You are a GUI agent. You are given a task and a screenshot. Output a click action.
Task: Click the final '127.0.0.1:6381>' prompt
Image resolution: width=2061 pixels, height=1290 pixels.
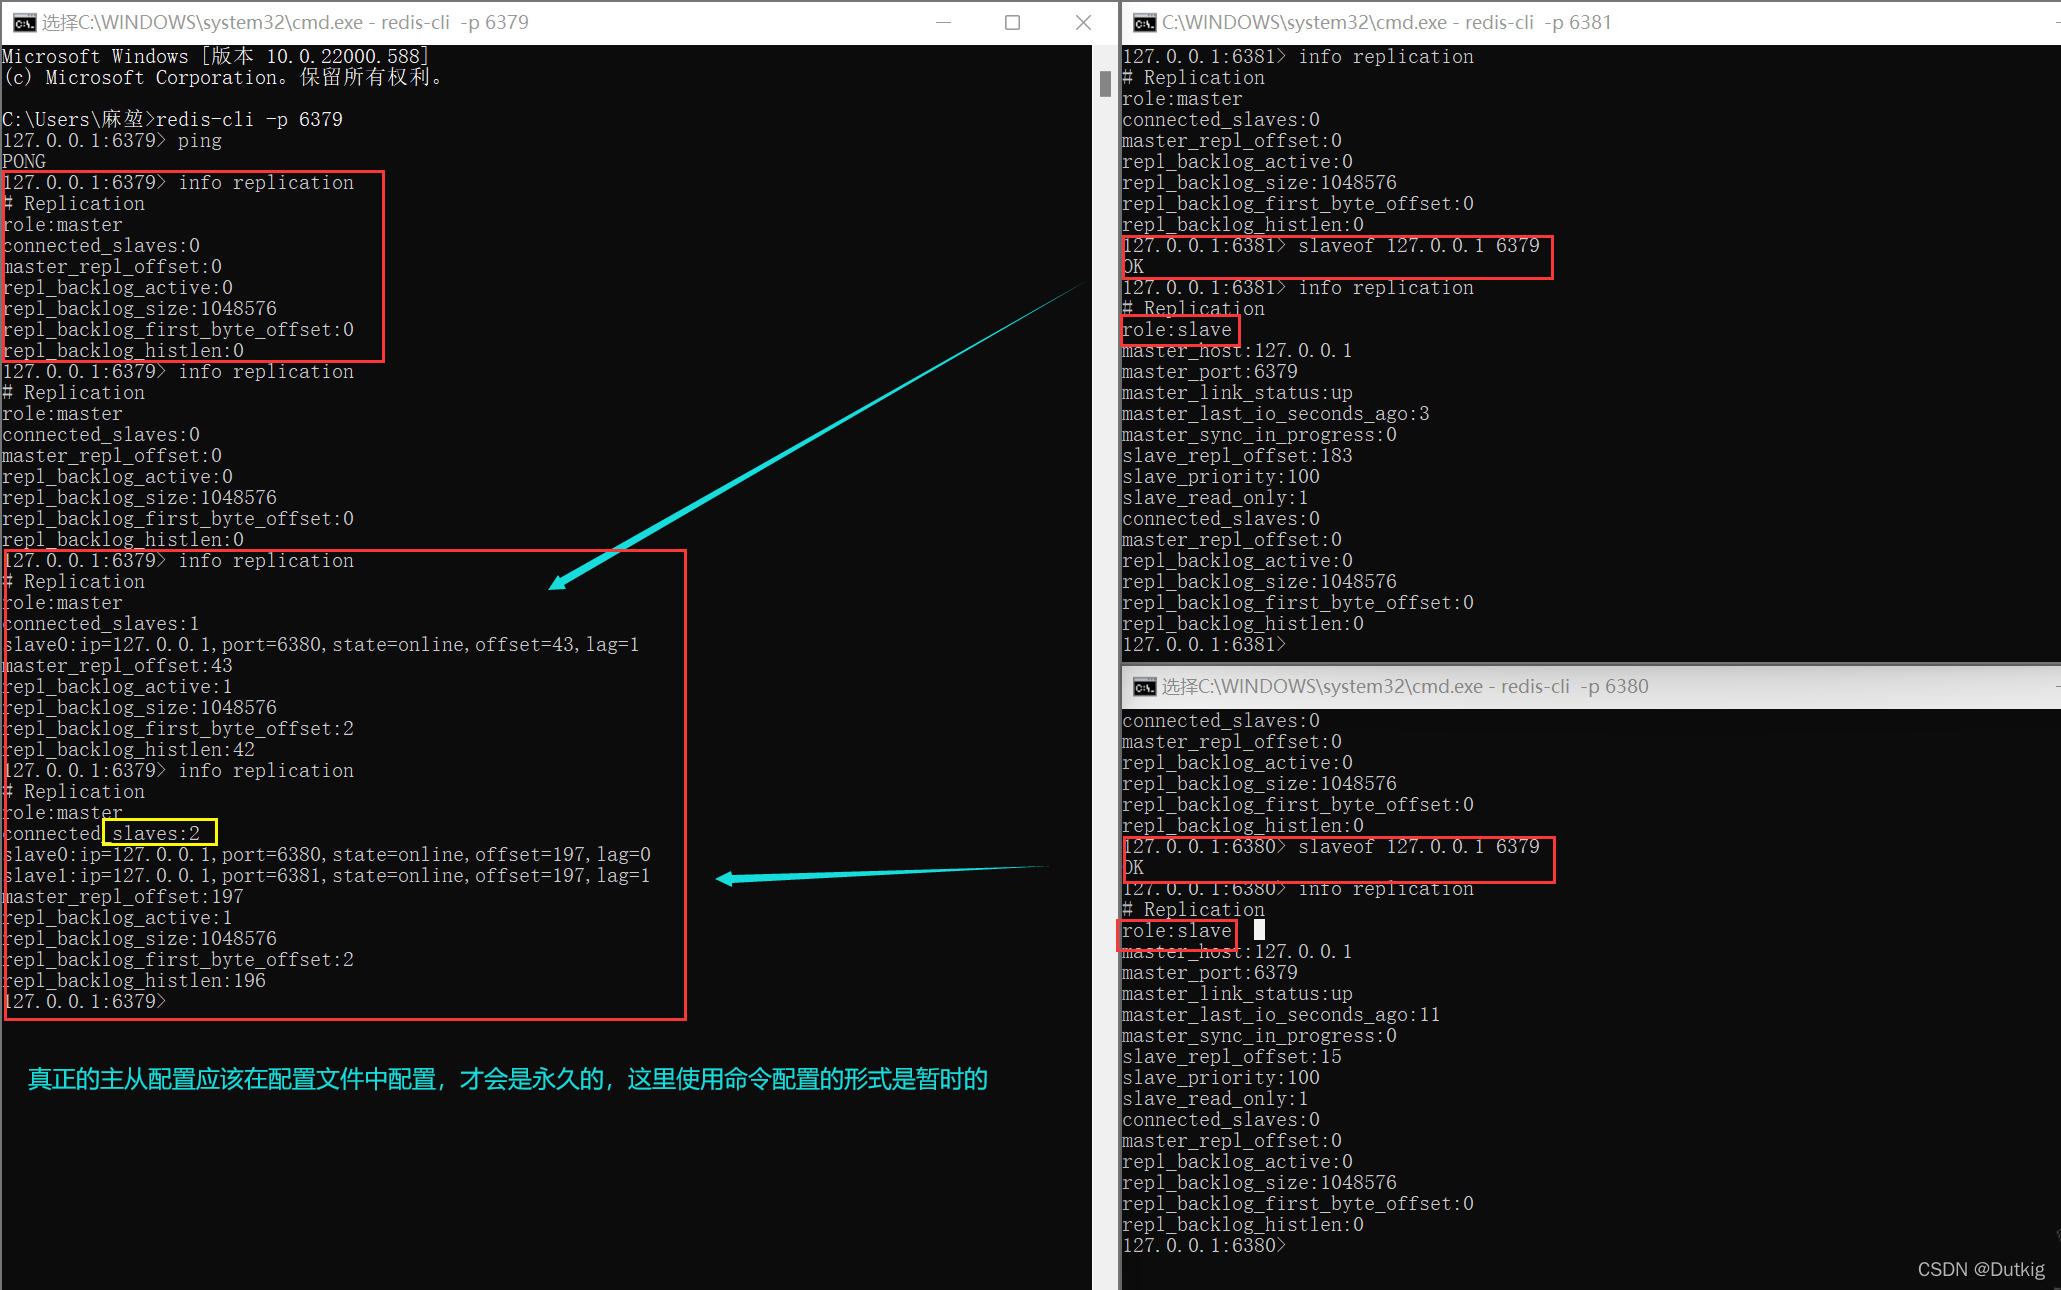point(1204,645)
